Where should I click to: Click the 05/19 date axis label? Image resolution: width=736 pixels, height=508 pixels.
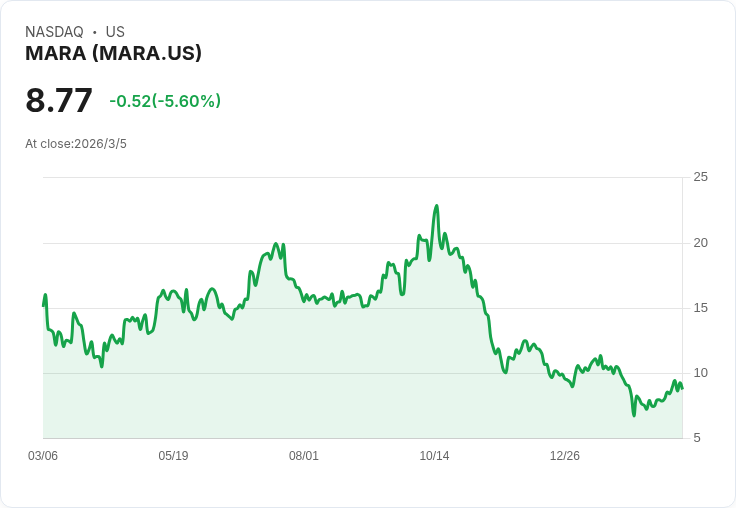(x=173, y=456)
